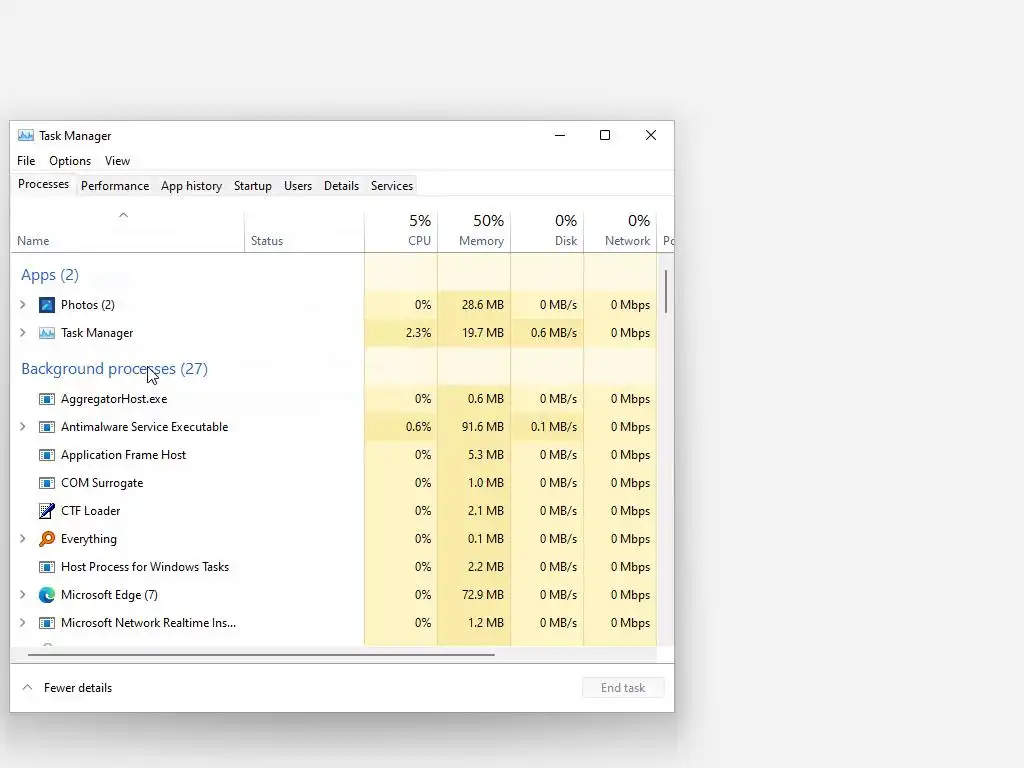
Task: Click the CTF Loader pen icon
Action: pyautogui.click(x=46, y=511)
